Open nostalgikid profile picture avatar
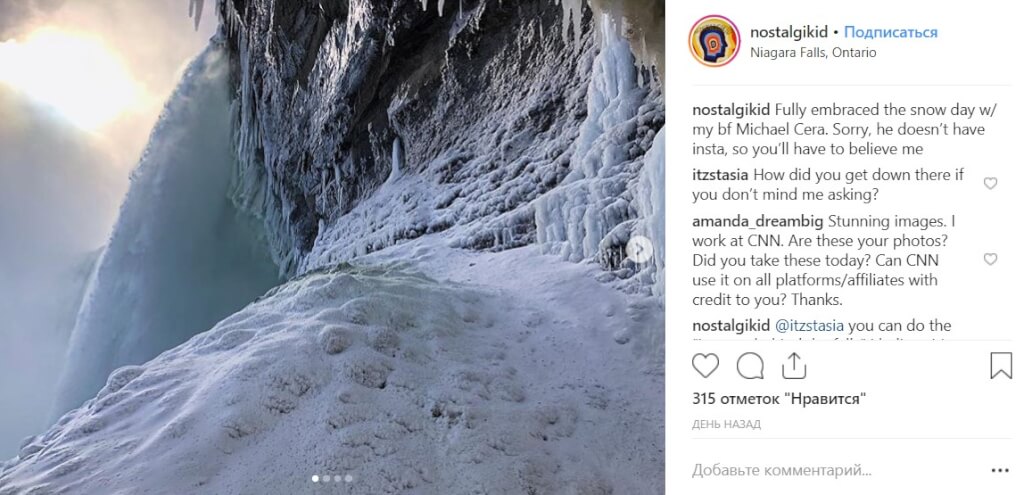The height and width of the screenshot is (495, 1024). pos(714,41)
